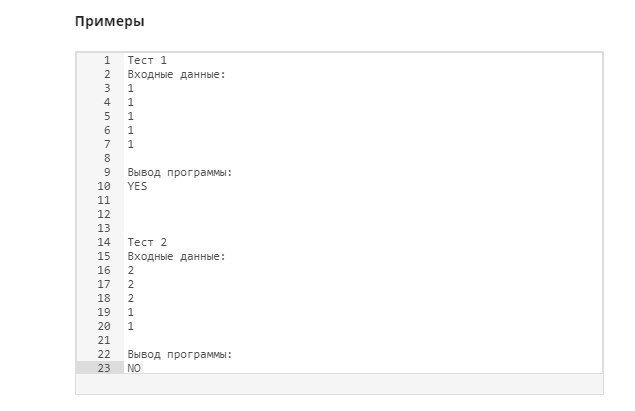Click first 'Вывод программы:' line
This screenshot has height=411, width=635.
(180, 172)
